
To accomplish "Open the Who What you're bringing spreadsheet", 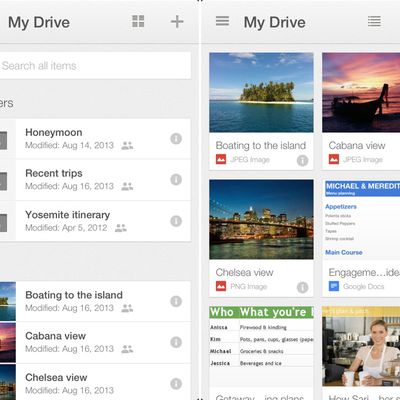I will [x=261, y=353].
